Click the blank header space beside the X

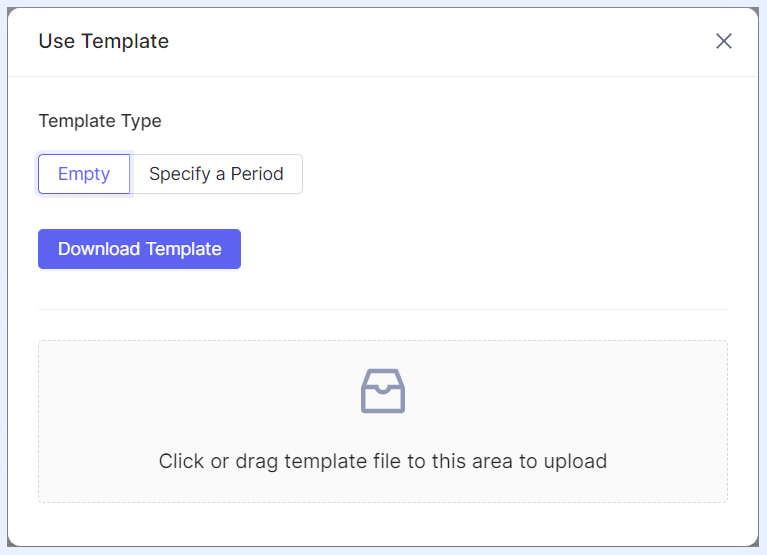440,42
